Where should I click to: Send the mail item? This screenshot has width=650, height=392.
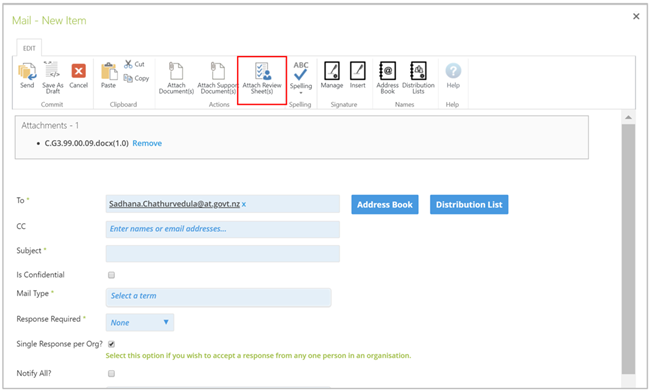tap(27, 75)
